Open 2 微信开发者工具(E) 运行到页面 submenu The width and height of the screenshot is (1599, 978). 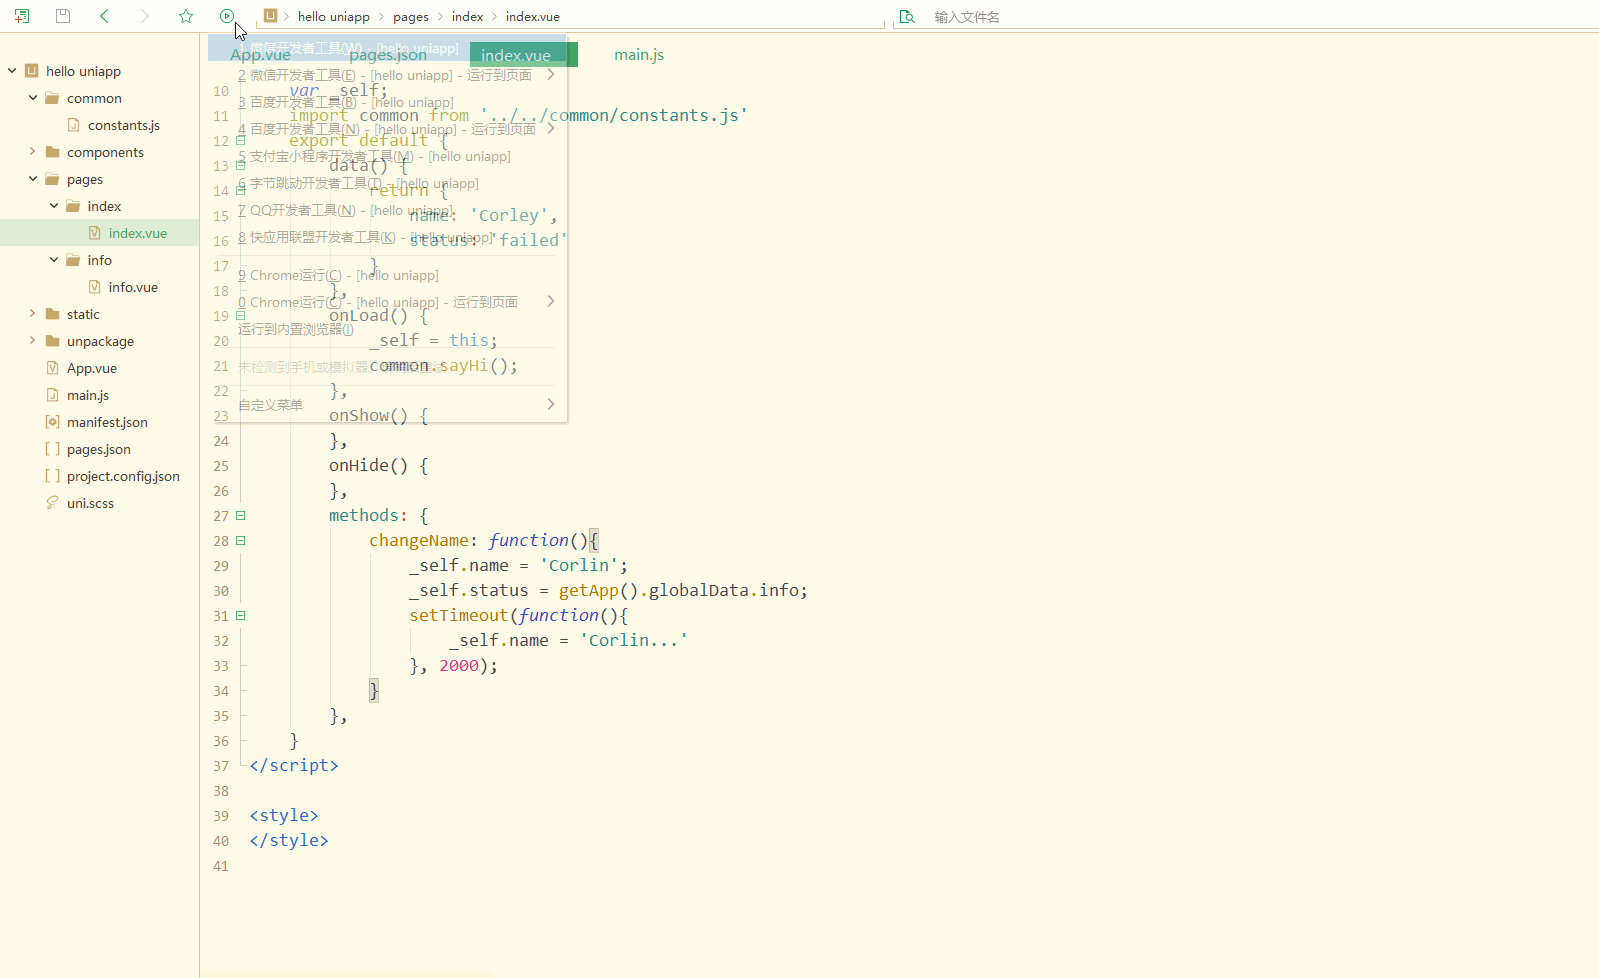pos(387,75)
